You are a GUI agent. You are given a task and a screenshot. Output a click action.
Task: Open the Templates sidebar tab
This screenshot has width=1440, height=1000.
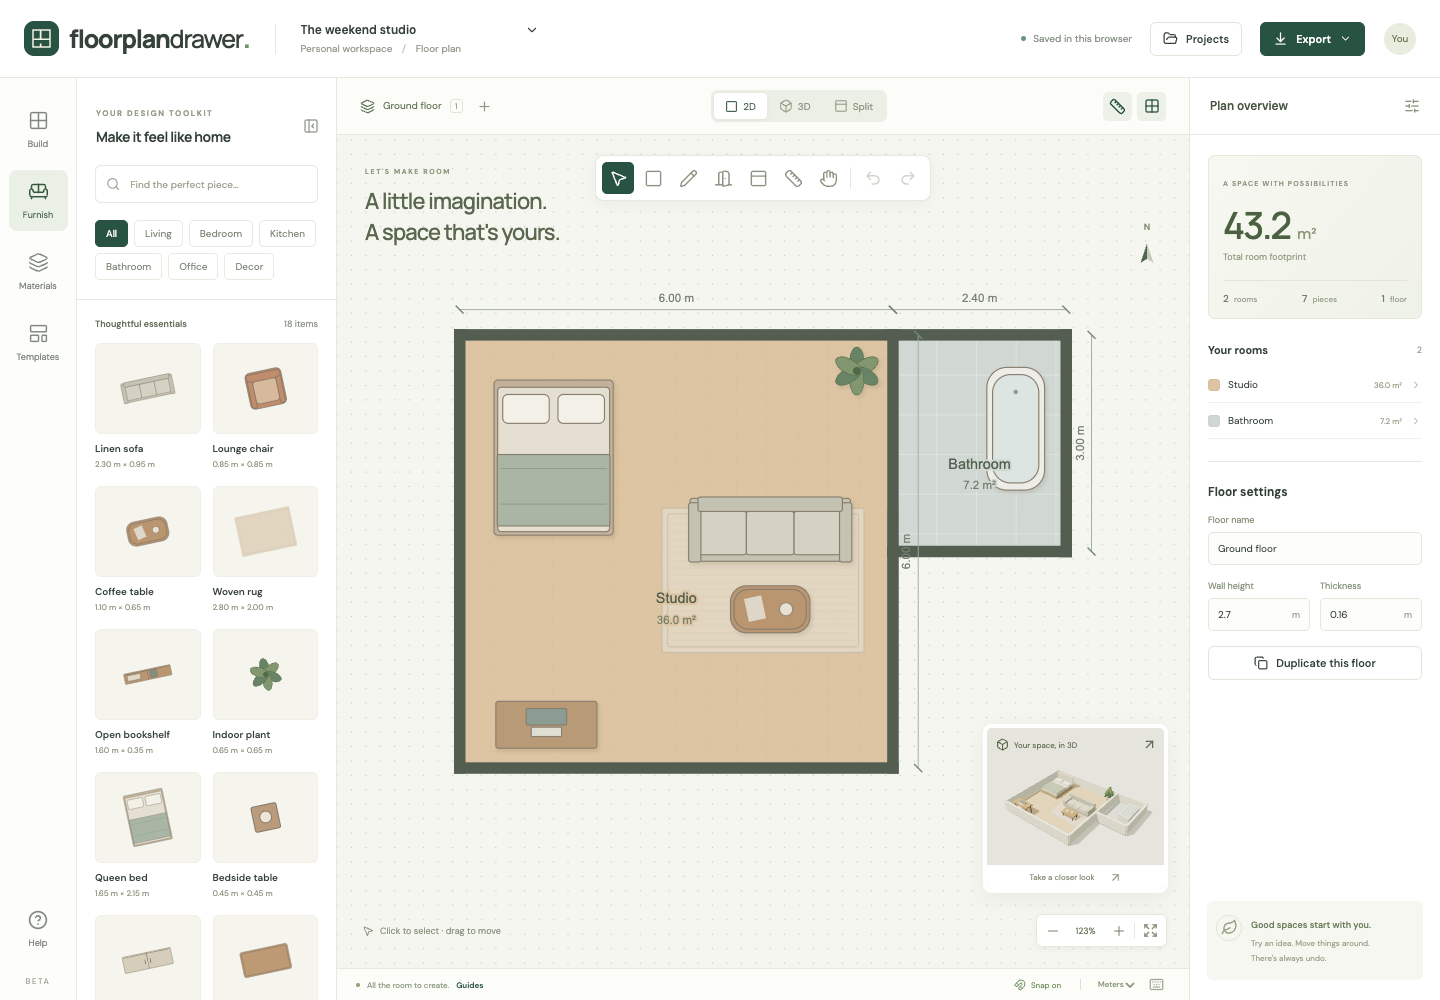[38, 343]
